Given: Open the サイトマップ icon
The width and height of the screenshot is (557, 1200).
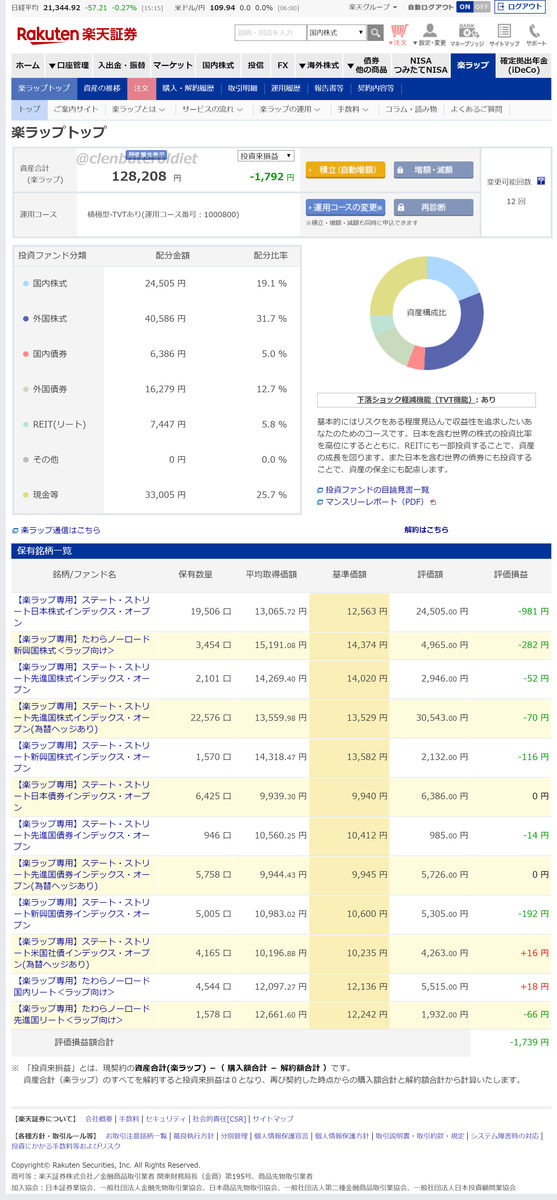Looking at the screenshot, I should click(503, 34).
